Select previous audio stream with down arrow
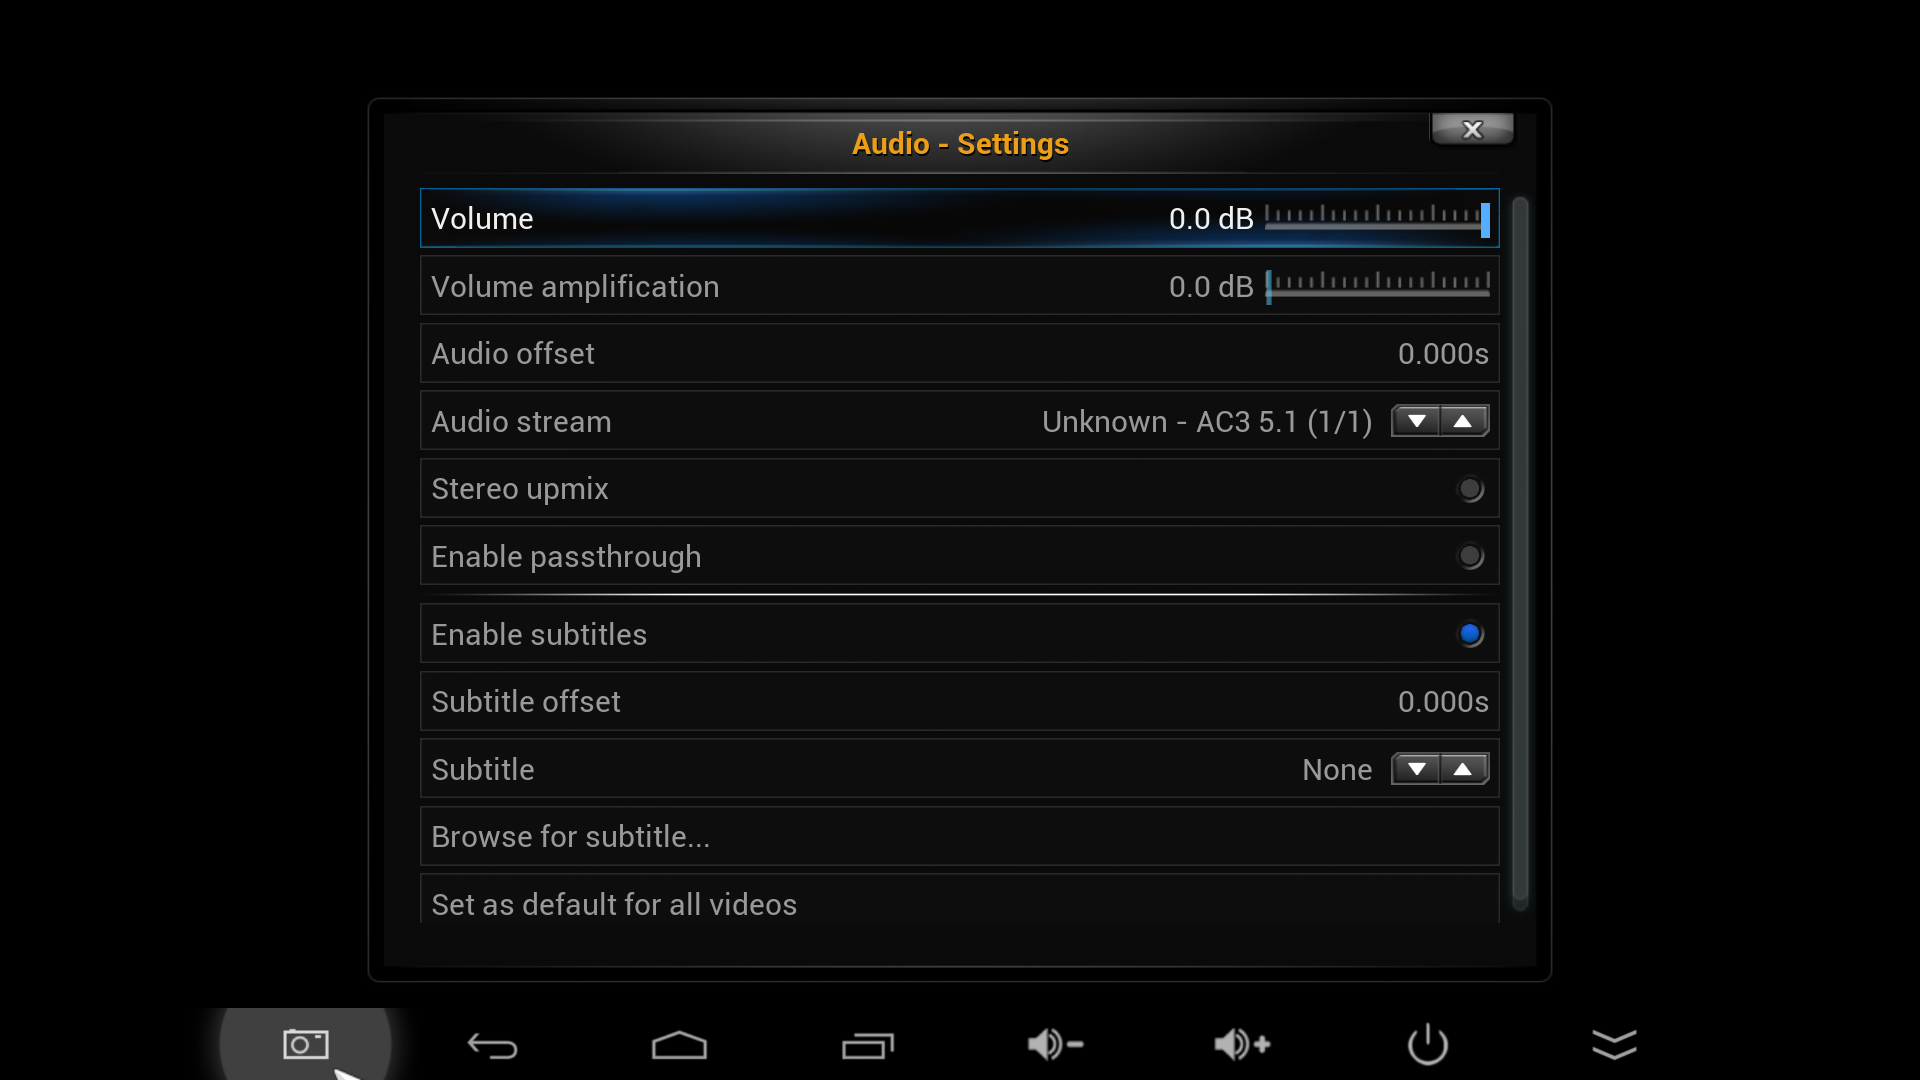This screenshot has width=1920, height=1080. pyautogui.click(x=1416, y=421)
